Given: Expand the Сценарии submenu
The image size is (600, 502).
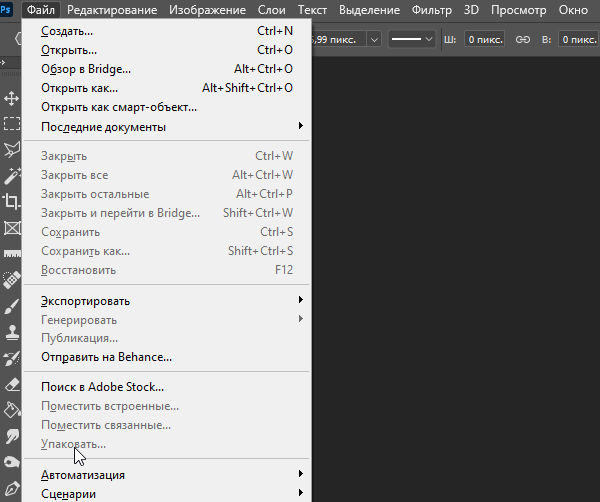Looking at the screenshot, I should (x=167, y=494).
